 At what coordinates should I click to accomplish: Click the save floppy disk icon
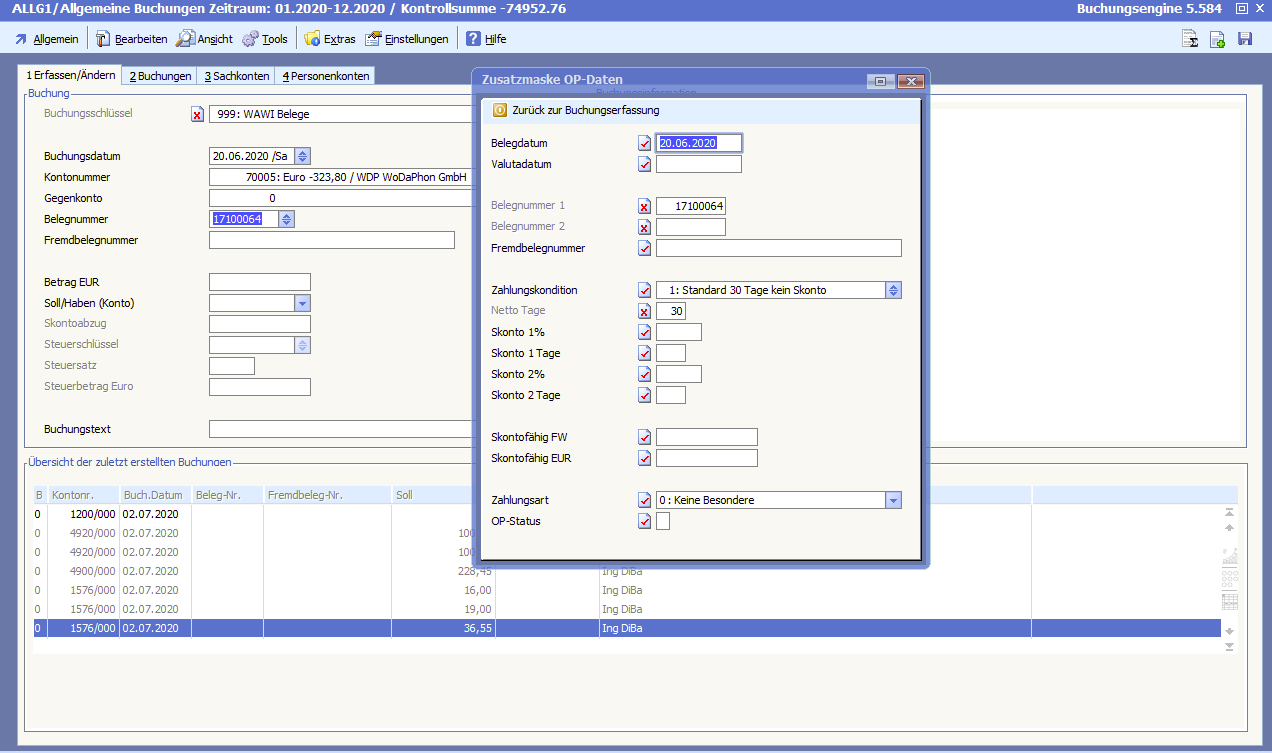(1245, 39)
